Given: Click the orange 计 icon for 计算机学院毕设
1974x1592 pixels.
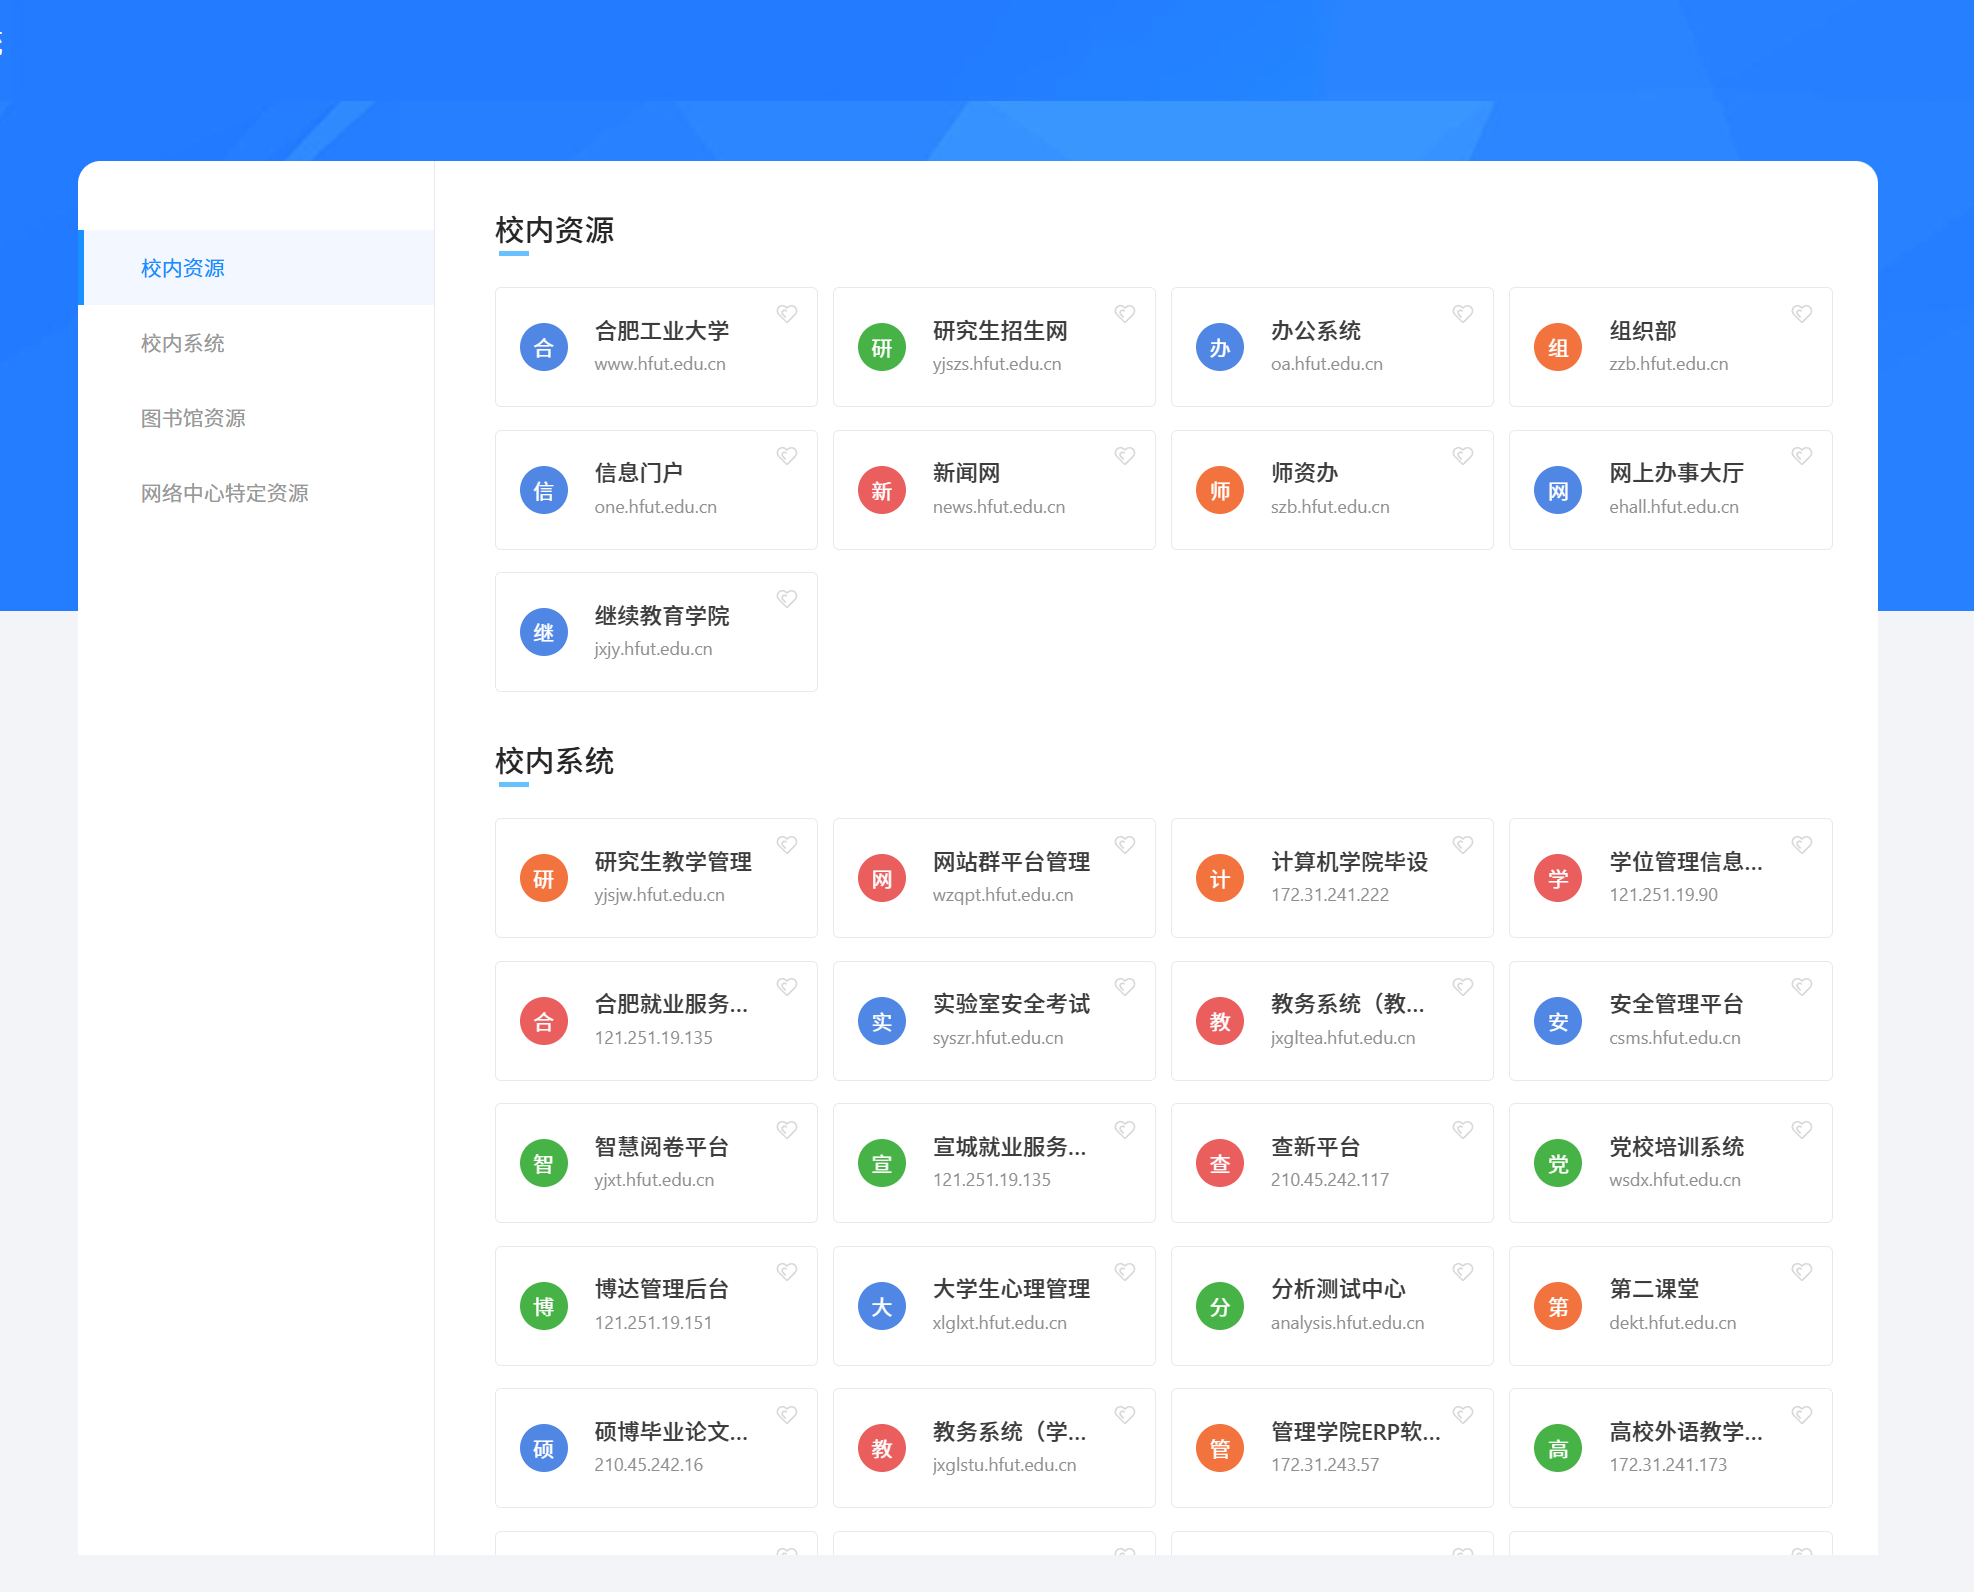Looking at the screenshot, I should pos(1219,879).
